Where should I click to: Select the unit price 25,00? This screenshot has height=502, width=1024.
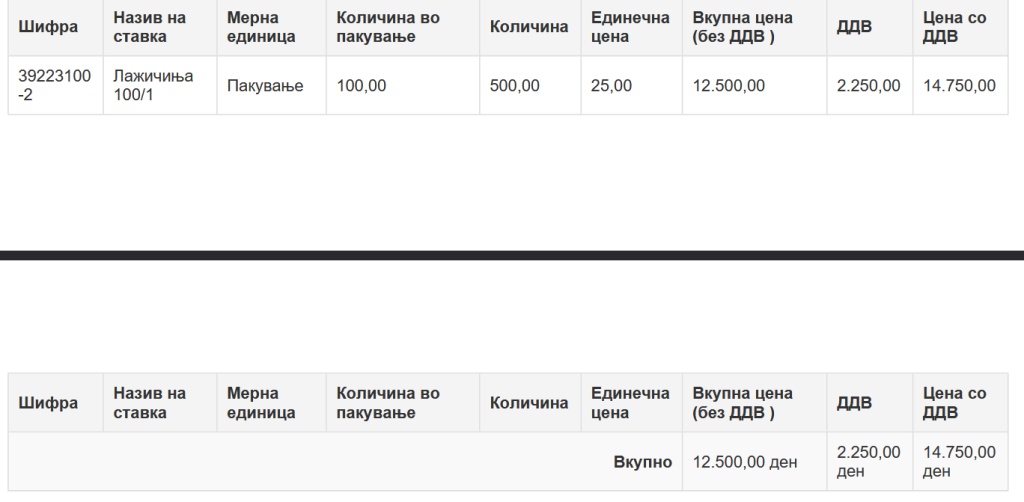(611, 86)
